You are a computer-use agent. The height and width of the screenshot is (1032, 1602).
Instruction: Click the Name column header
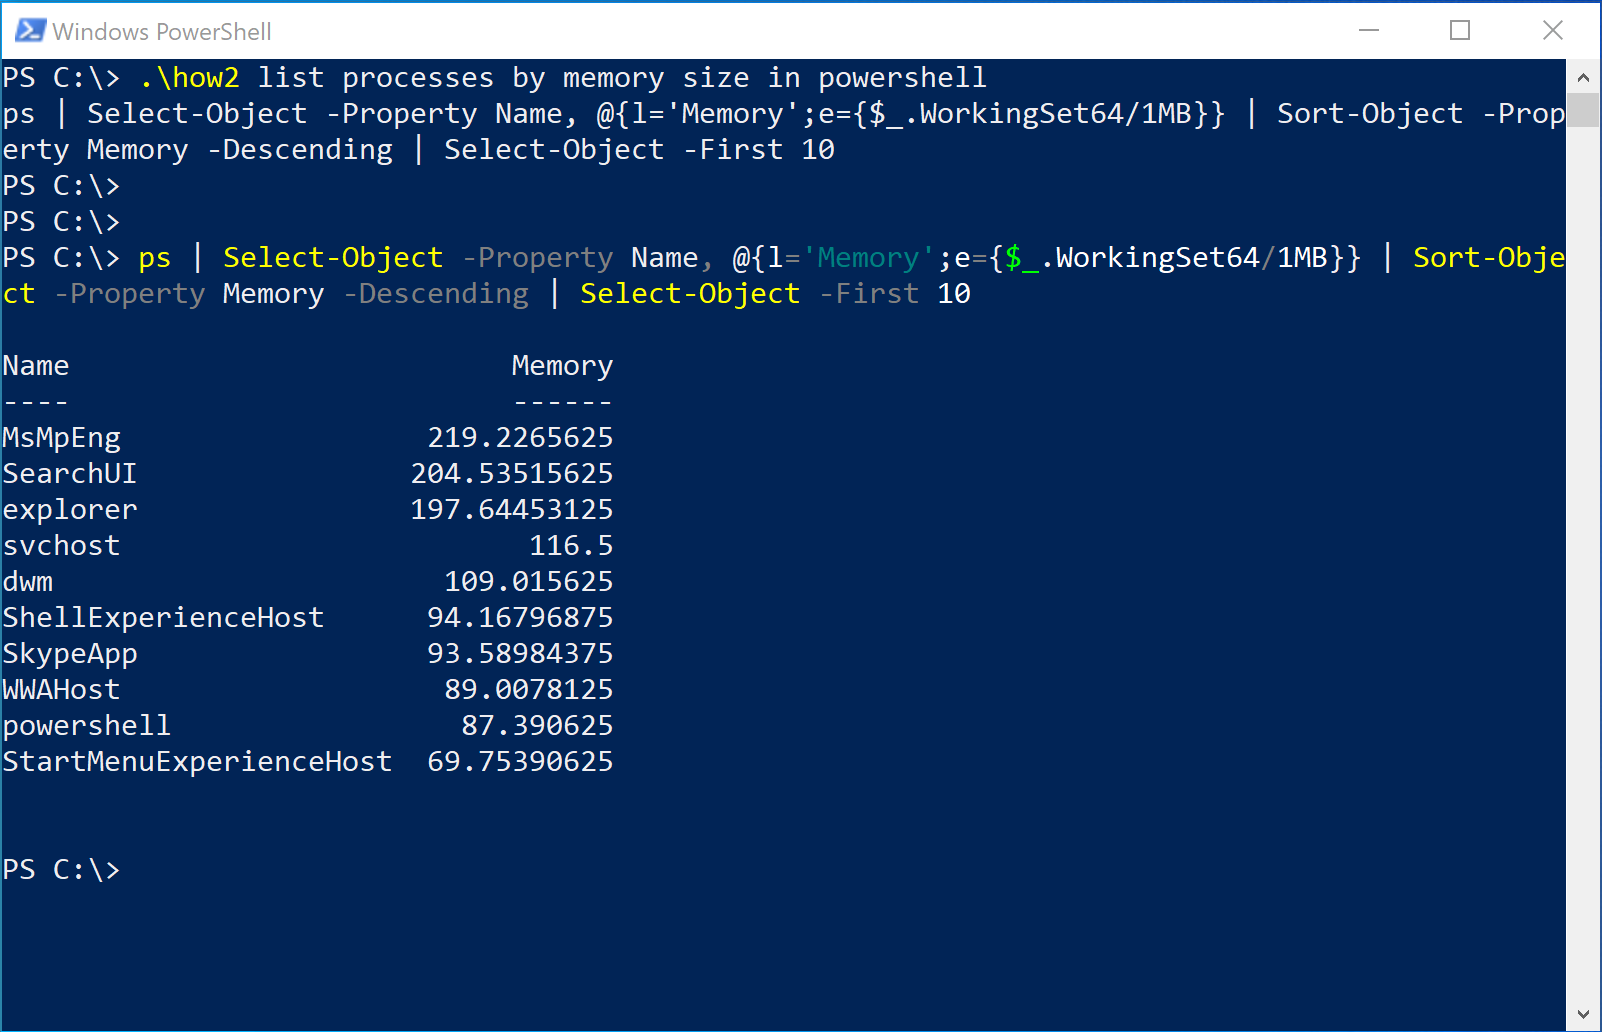click(36, 366)
